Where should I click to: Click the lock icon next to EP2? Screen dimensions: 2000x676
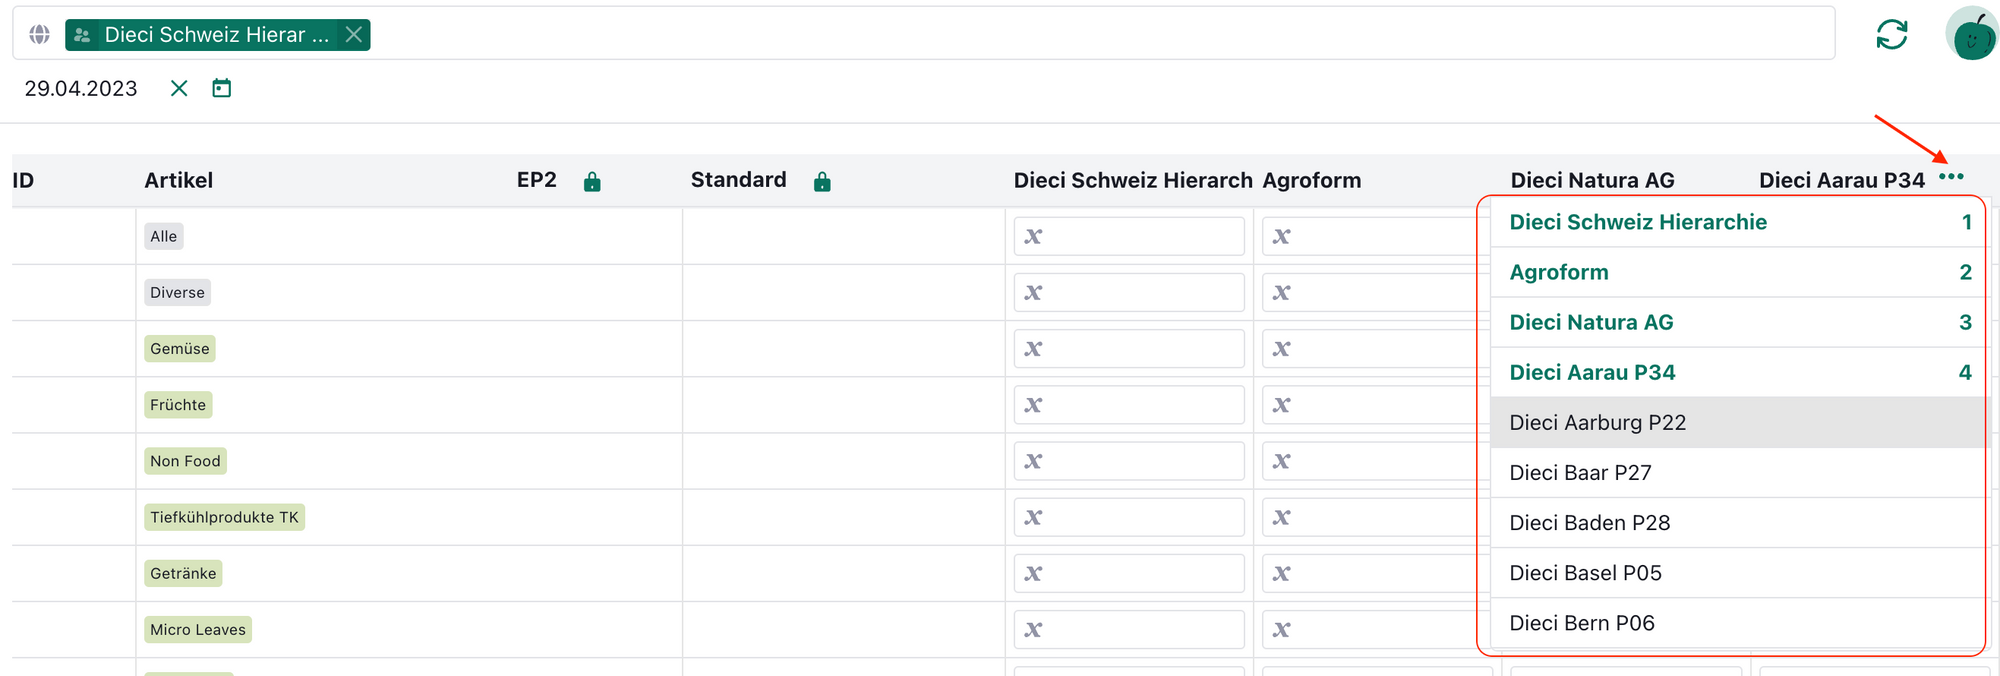(x=592, y=182)
